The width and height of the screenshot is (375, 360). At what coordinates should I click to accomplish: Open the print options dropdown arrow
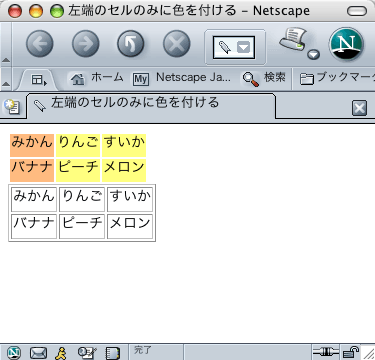[314, 54]
